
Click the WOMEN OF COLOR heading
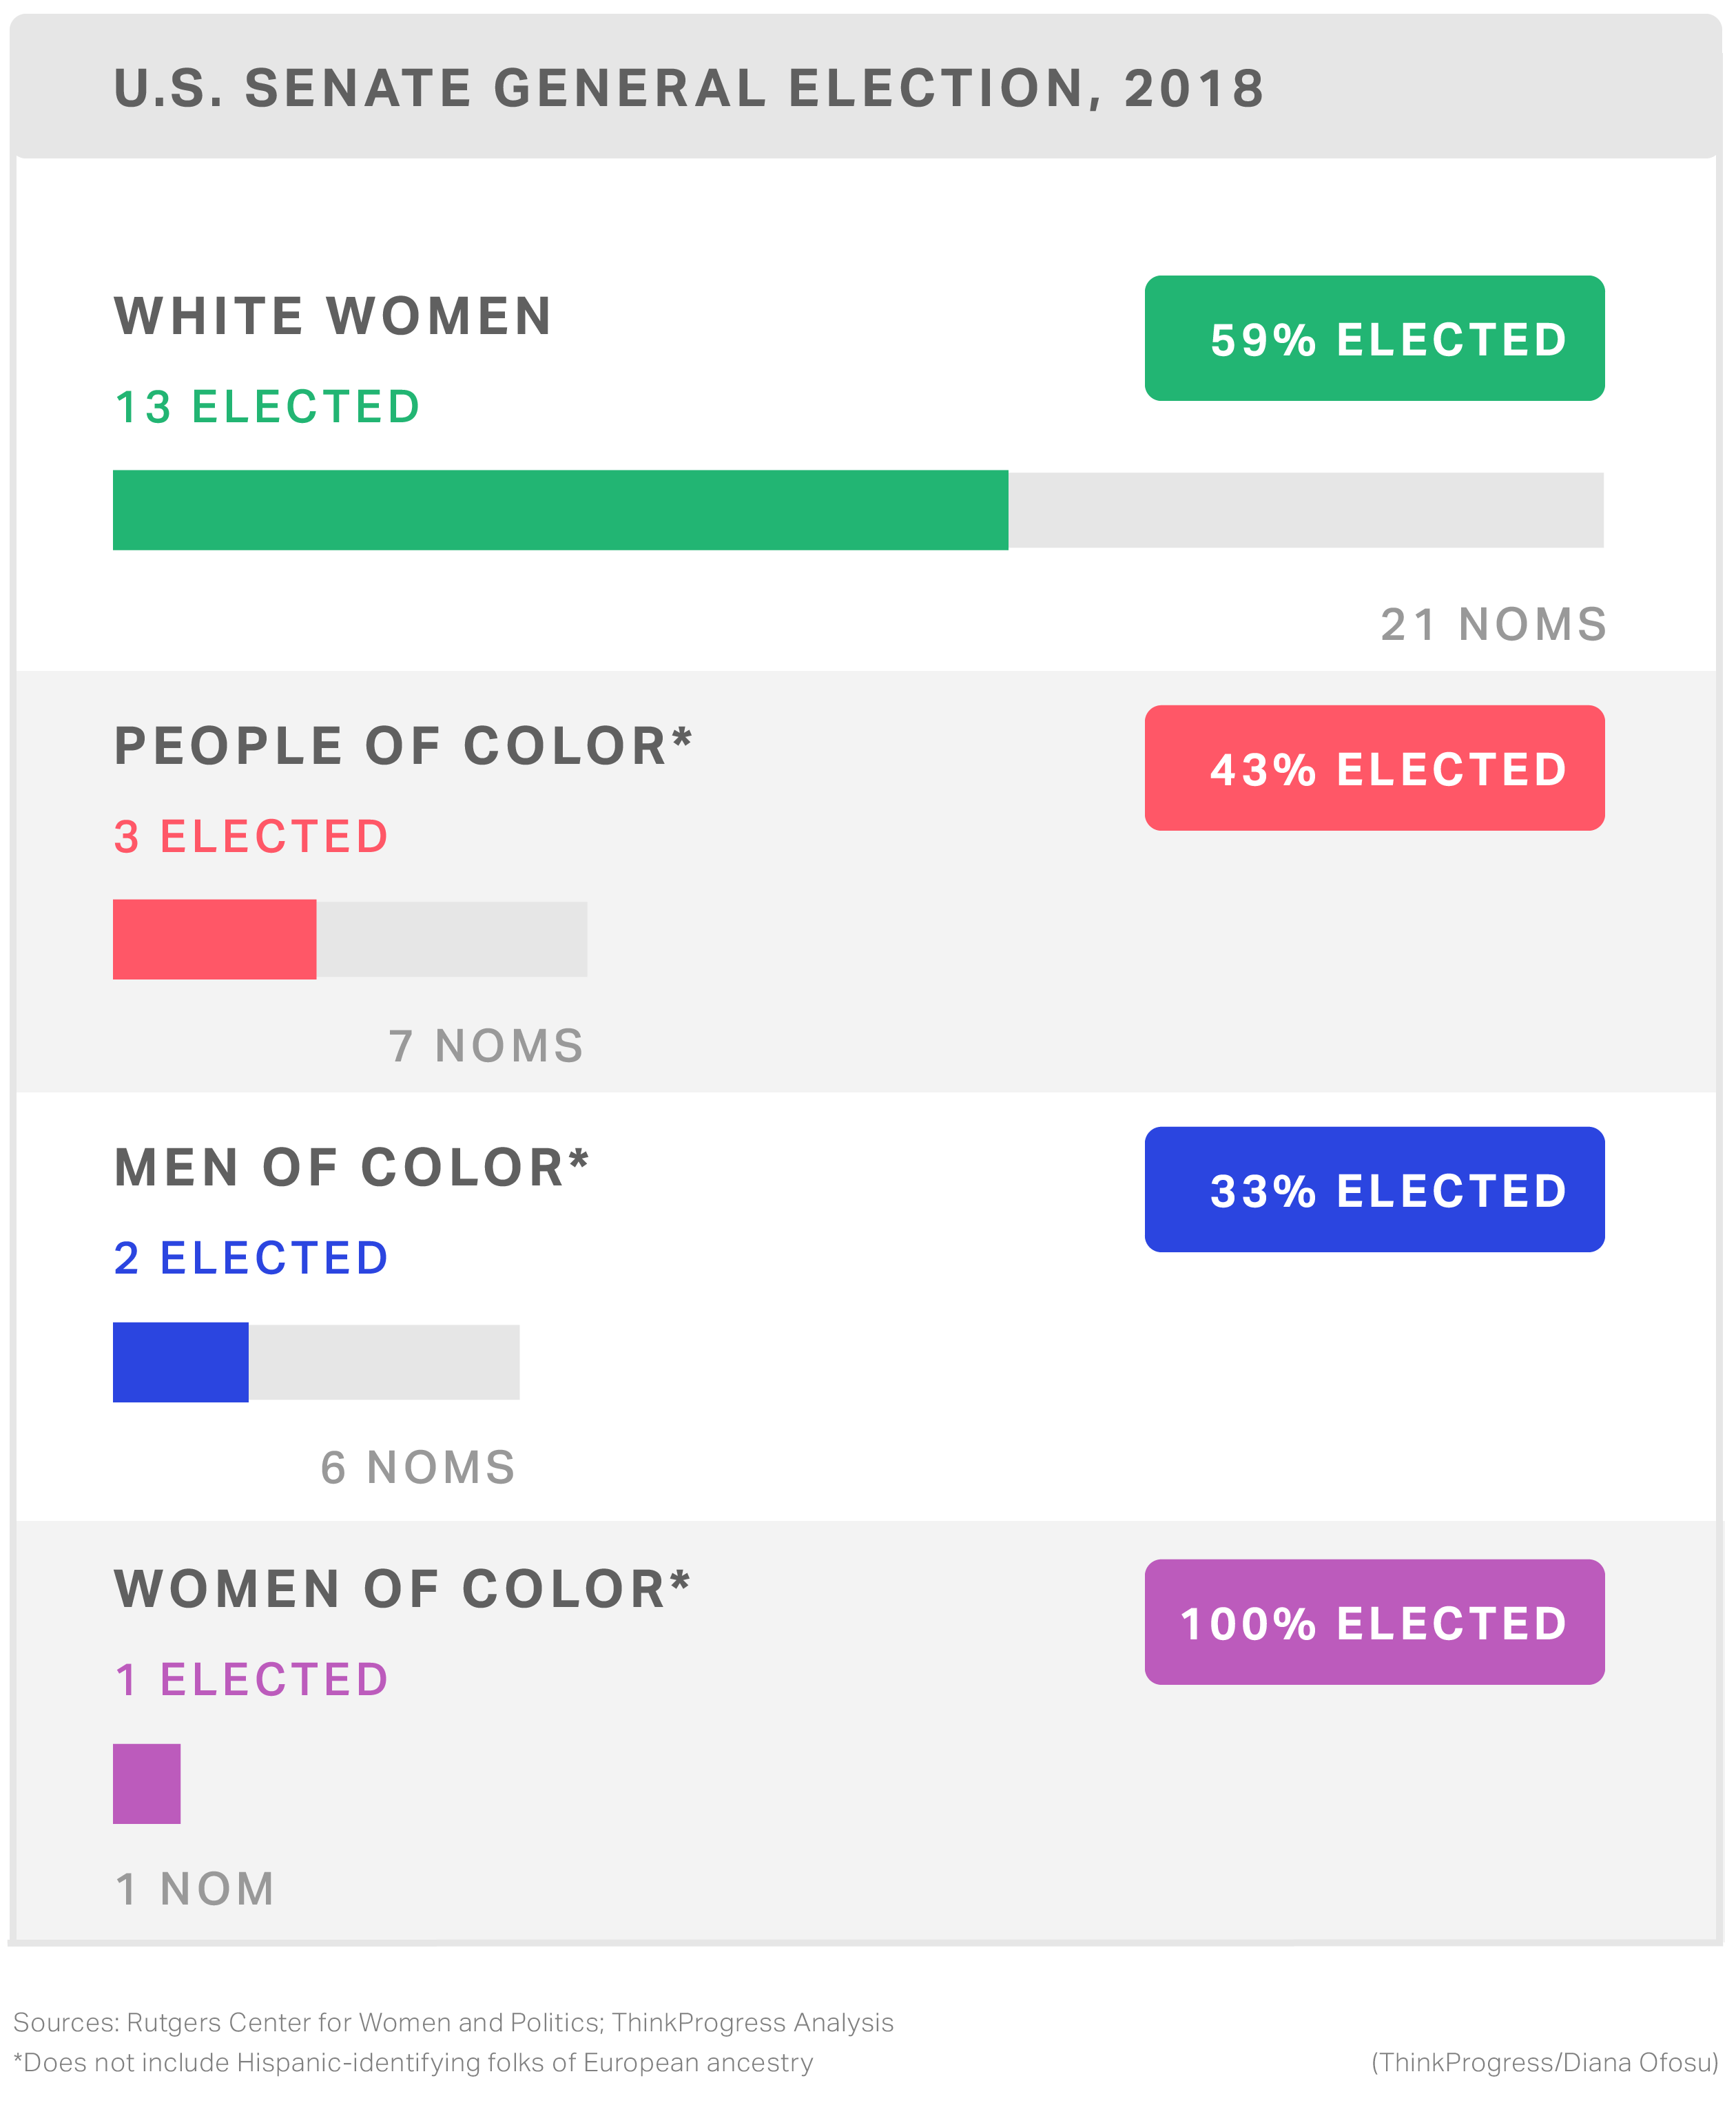click(402, 1589)
